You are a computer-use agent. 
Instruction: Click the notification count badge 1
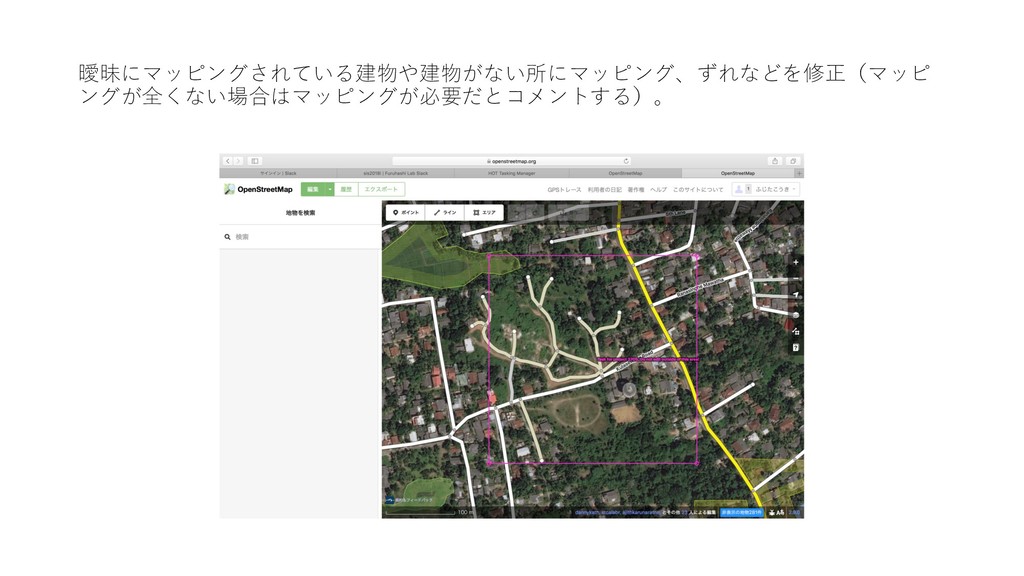coord(748,189)
